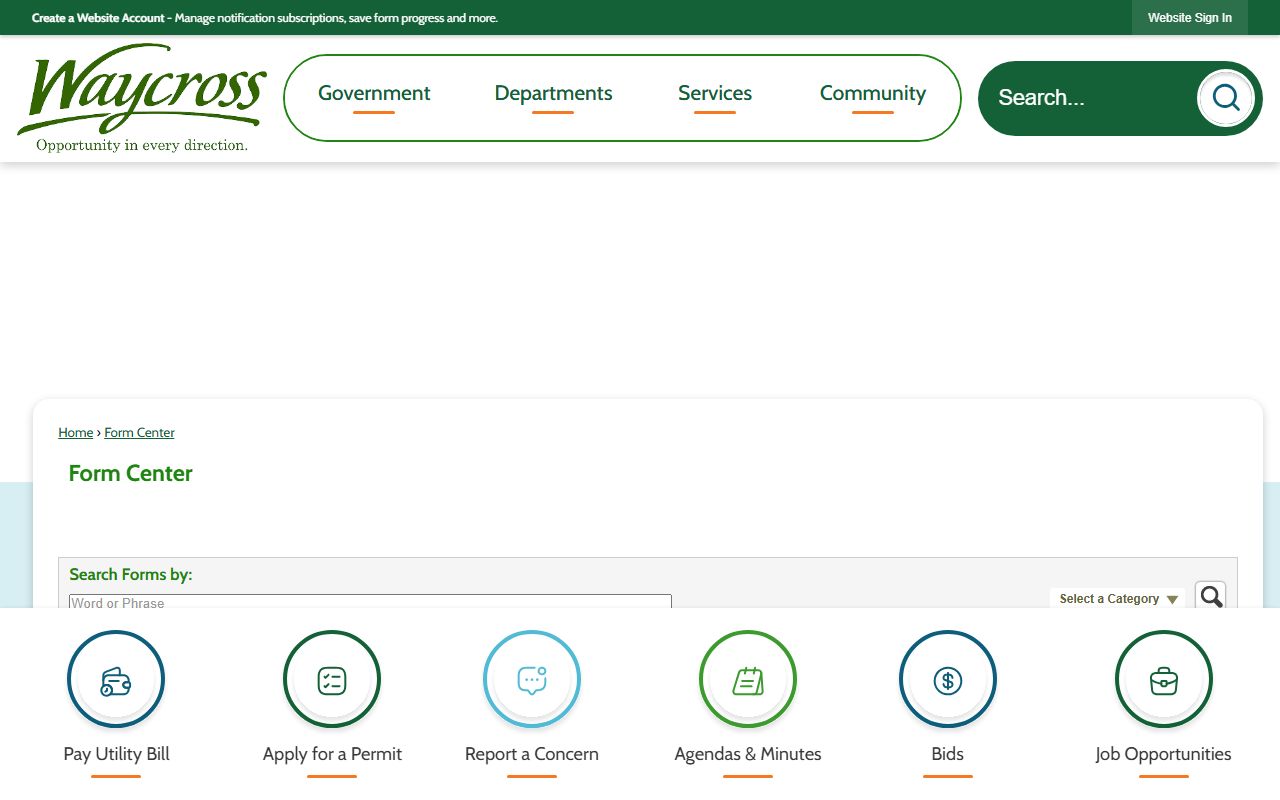Open the Services menu
The height and width of the screenshot is (800, 1280).
point(715,93)
